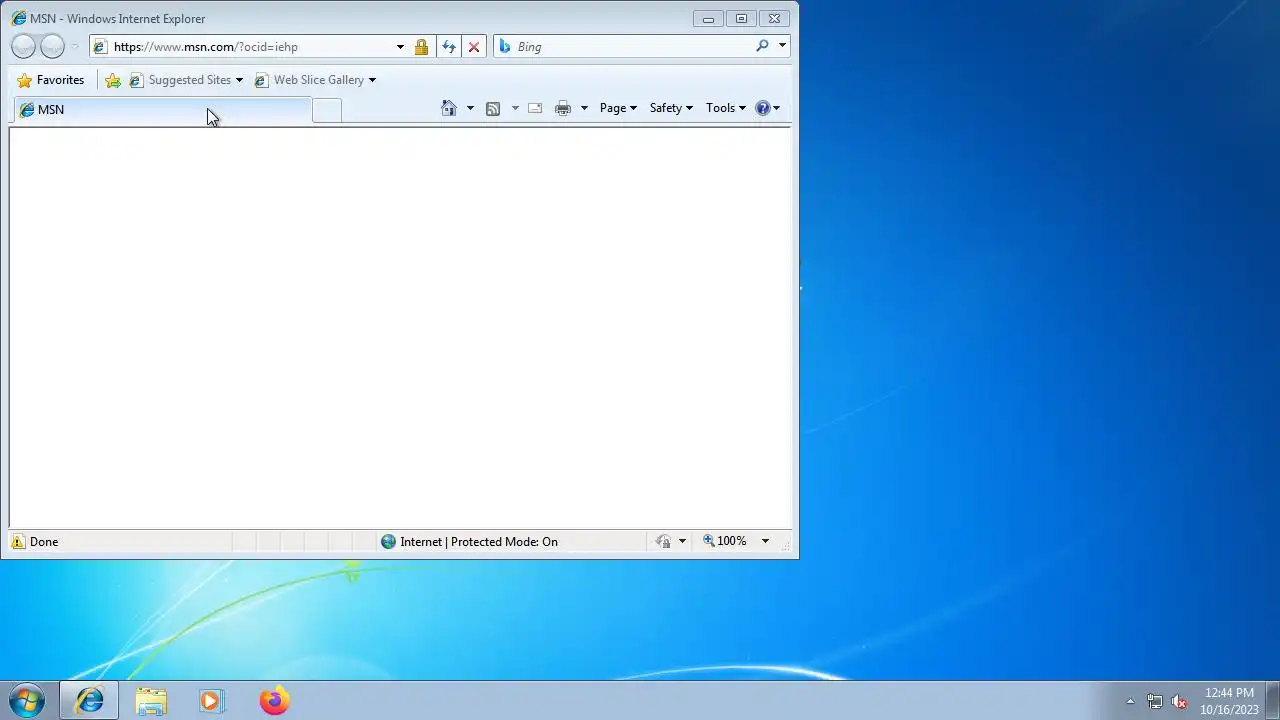This screenshot has width=1280, height=720.
Task: Click the Show desktop button
Action: pyautogui.click(x=1272, y=701)
